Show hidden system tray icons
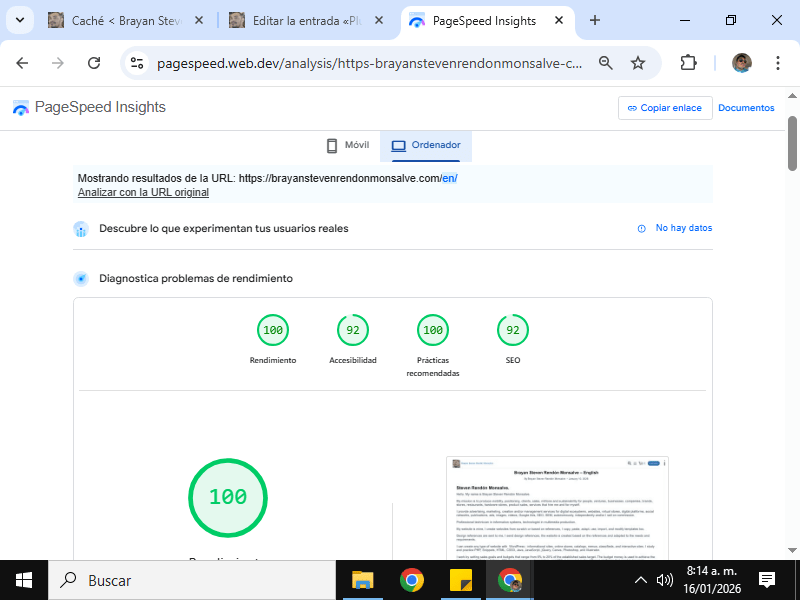The height and width of the screenshot is (600, 800). tap(641, 580)
